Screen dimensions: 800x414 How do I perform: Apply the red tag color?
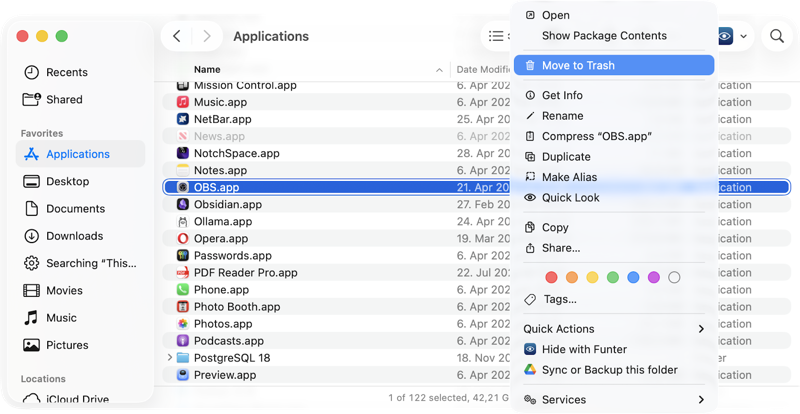click(552, 277)
